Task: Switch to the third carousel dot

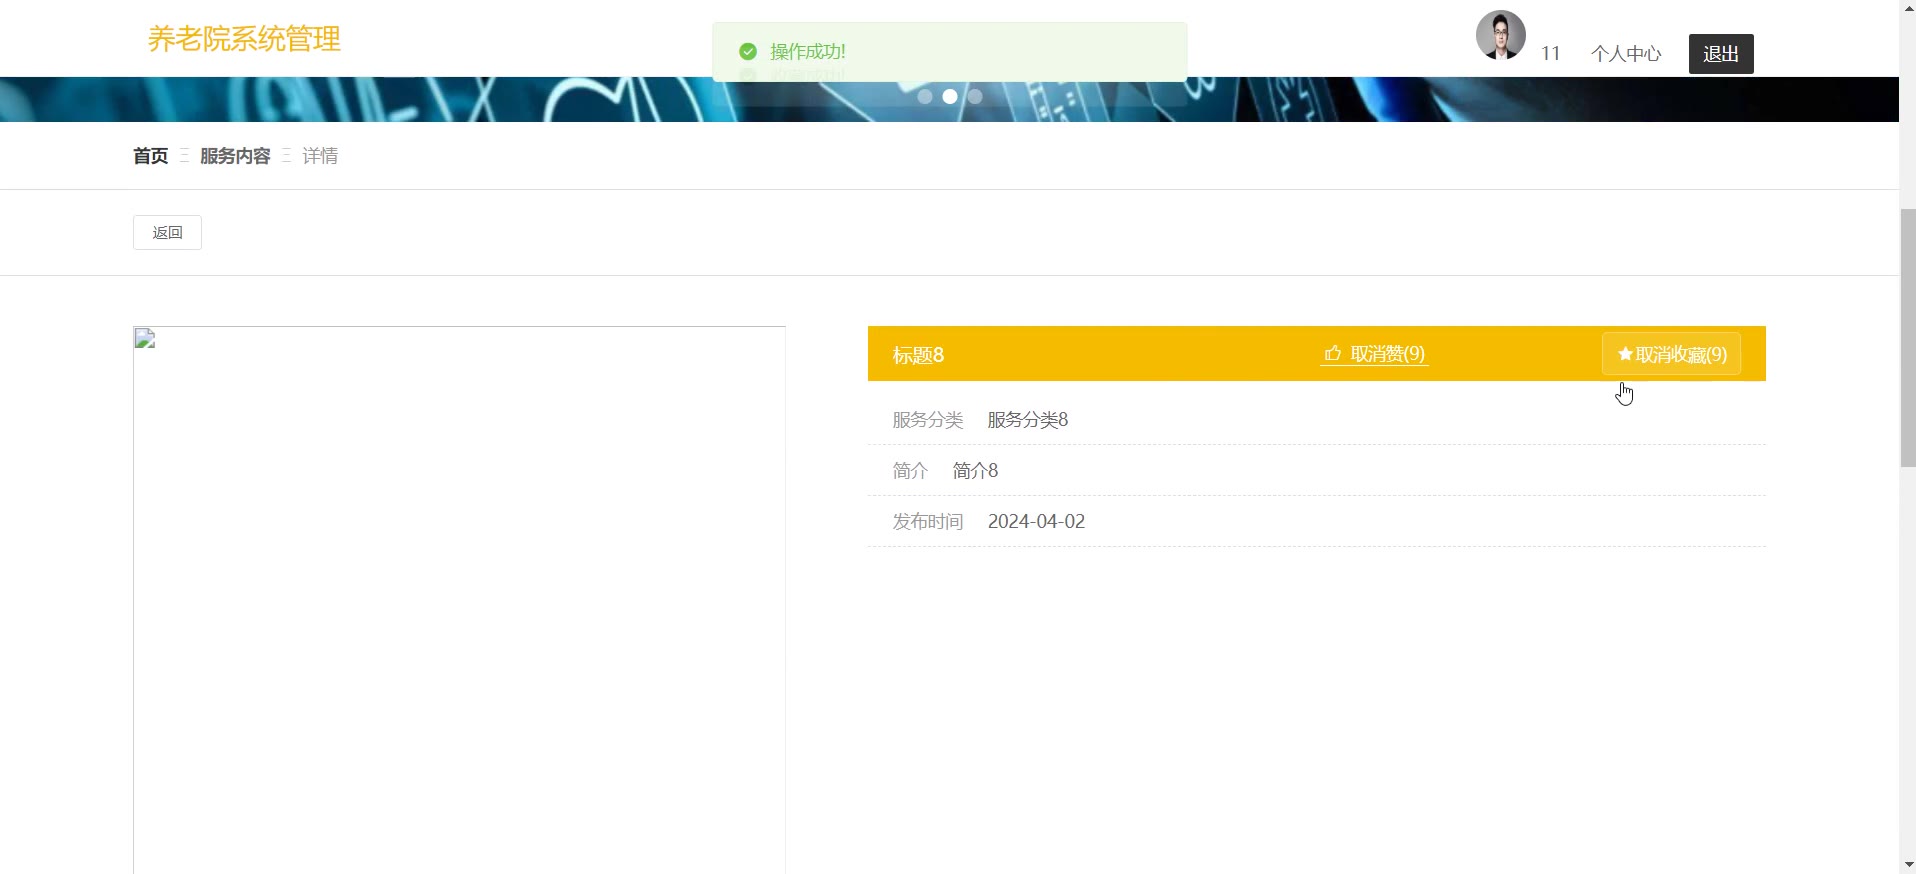Action: 975,97
